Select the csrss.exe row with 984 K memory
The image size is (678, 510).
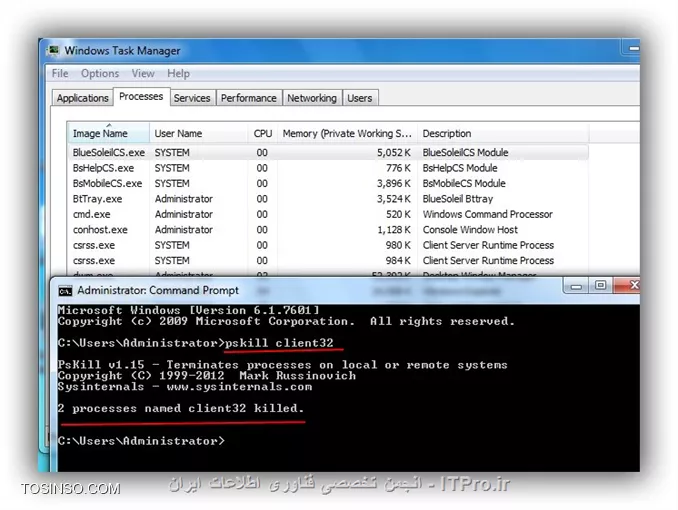328,261
